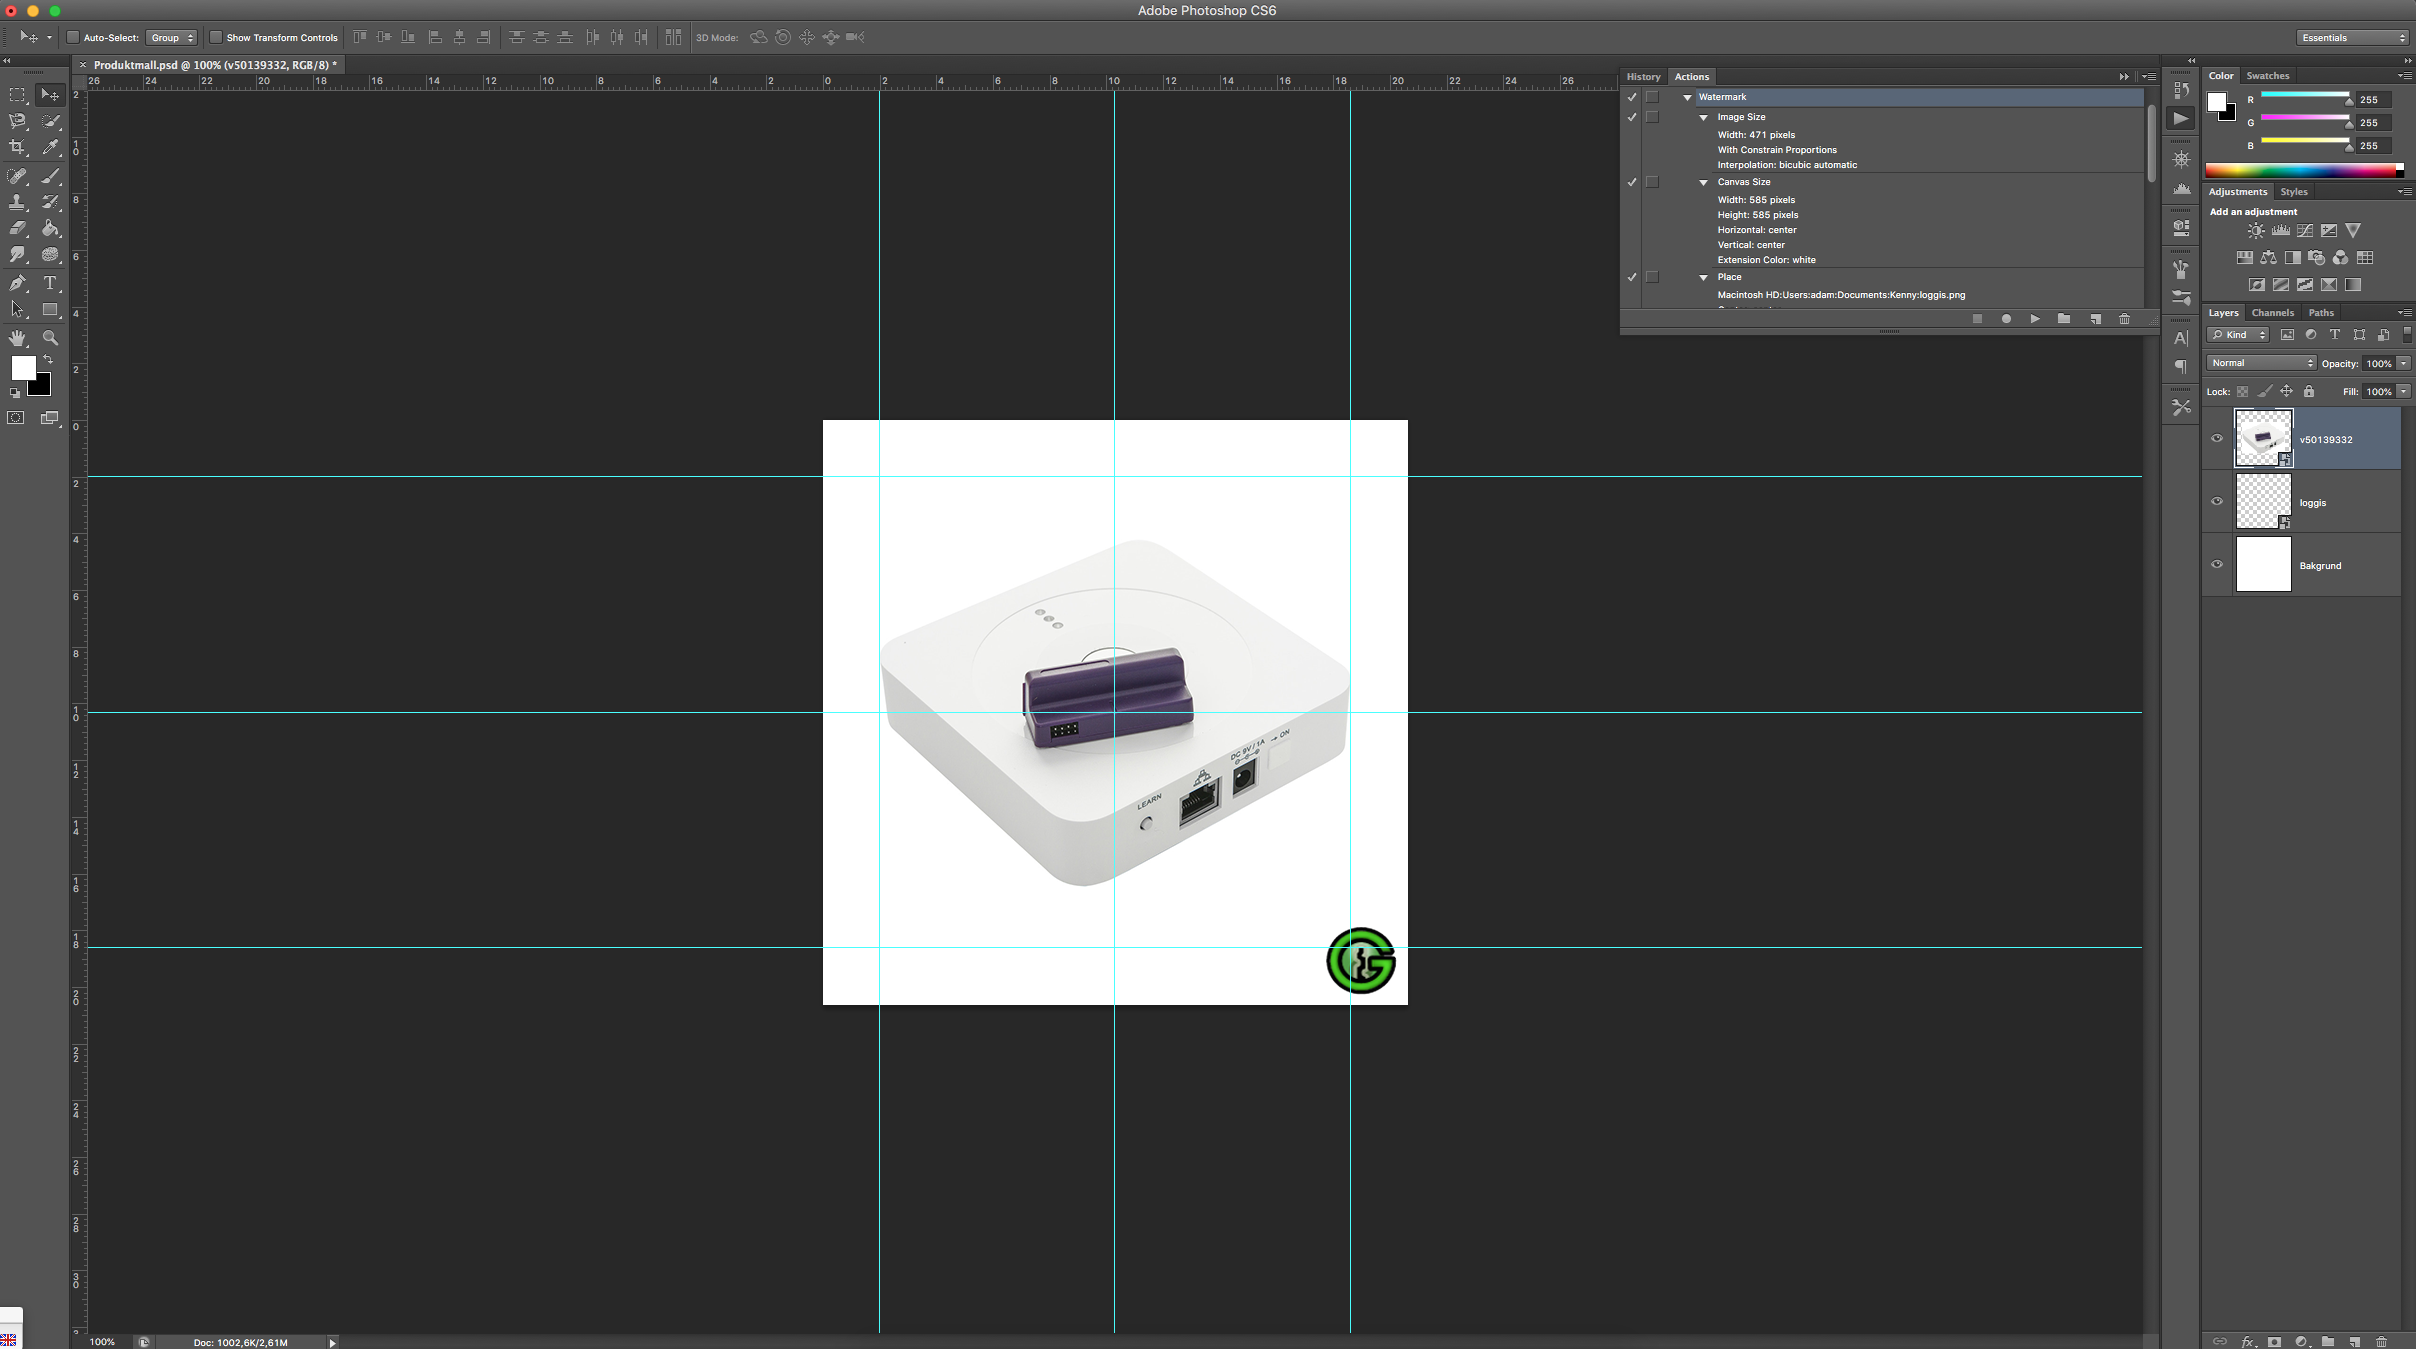Click the foreground color swatch in toolbar

pyautogui.click(x=22, y=367)
